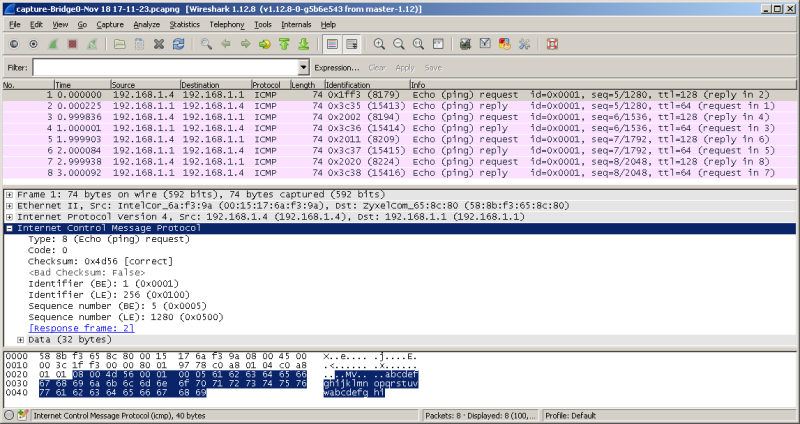Select packet 2 with ID 0x3c35

coord(399,106)
